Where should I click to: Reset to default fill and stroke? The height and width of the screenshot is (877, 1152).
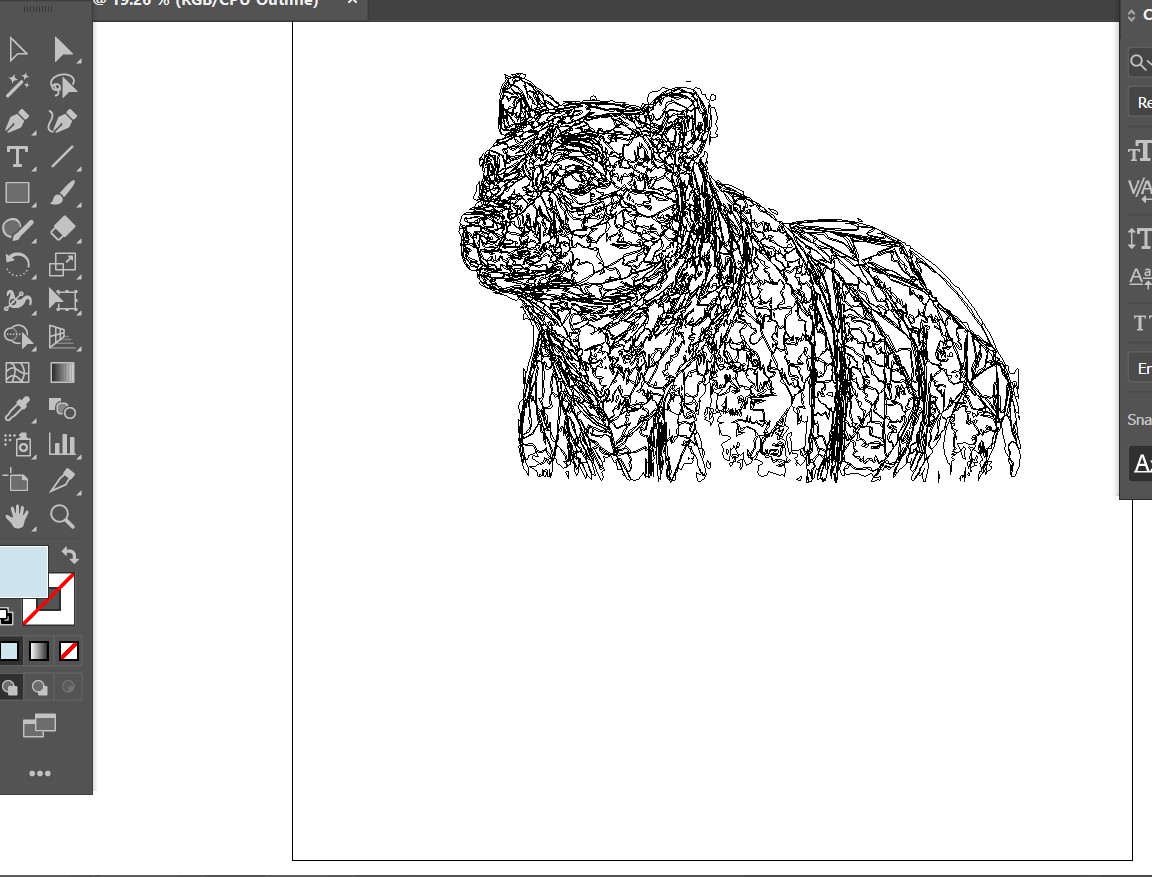coord(6,616)
